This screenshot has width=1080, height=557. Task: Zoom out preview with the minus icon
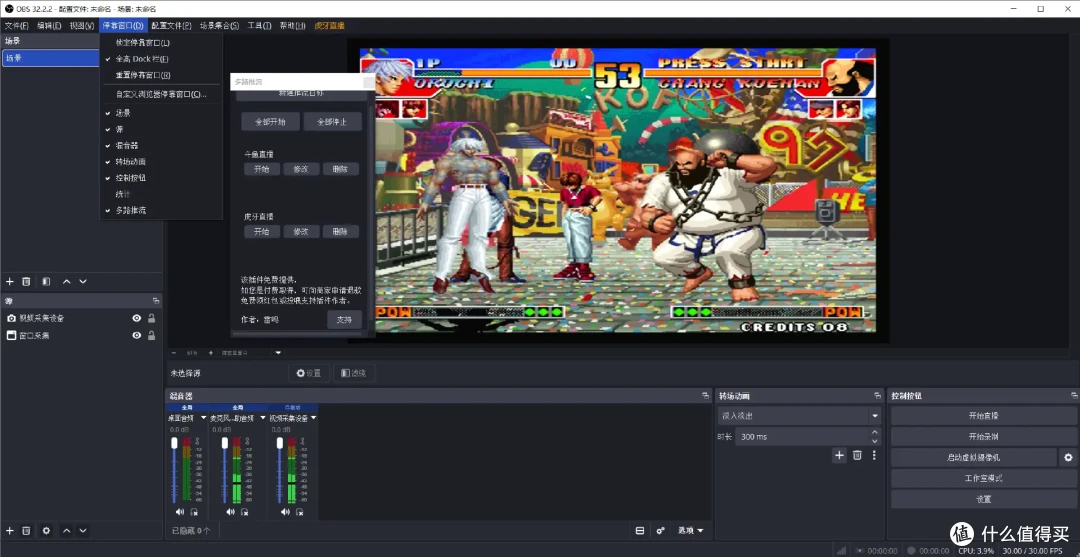(174, 353)
